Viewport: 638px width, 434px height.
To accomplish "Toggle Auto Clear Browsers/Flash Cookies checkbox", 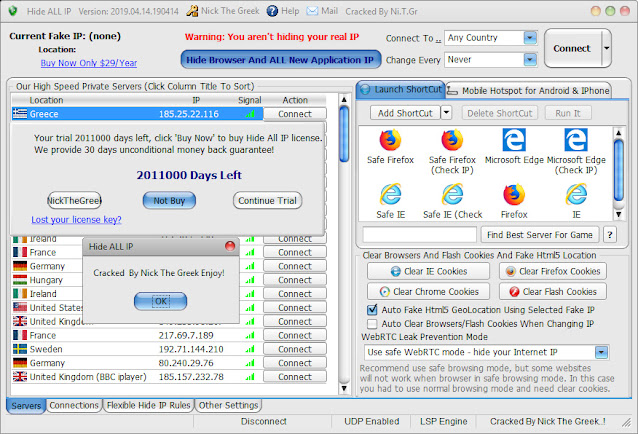I will [x=372, y=324].
